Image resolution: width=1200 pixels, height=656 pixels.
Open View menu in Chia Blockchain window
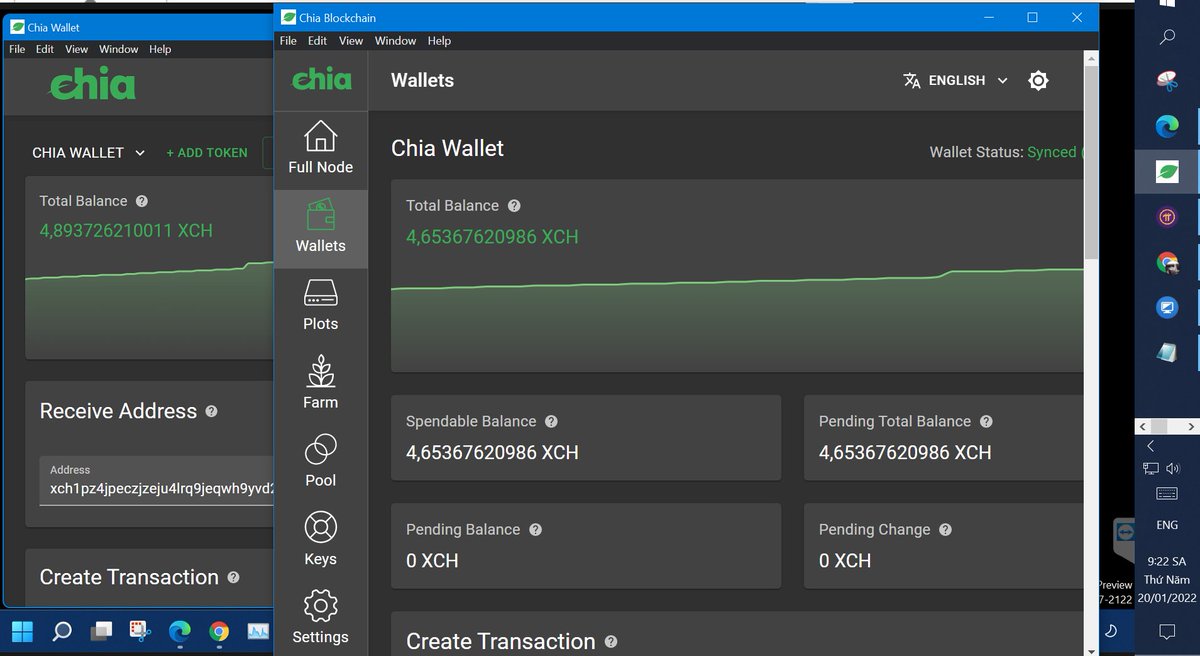click(351, 41)
